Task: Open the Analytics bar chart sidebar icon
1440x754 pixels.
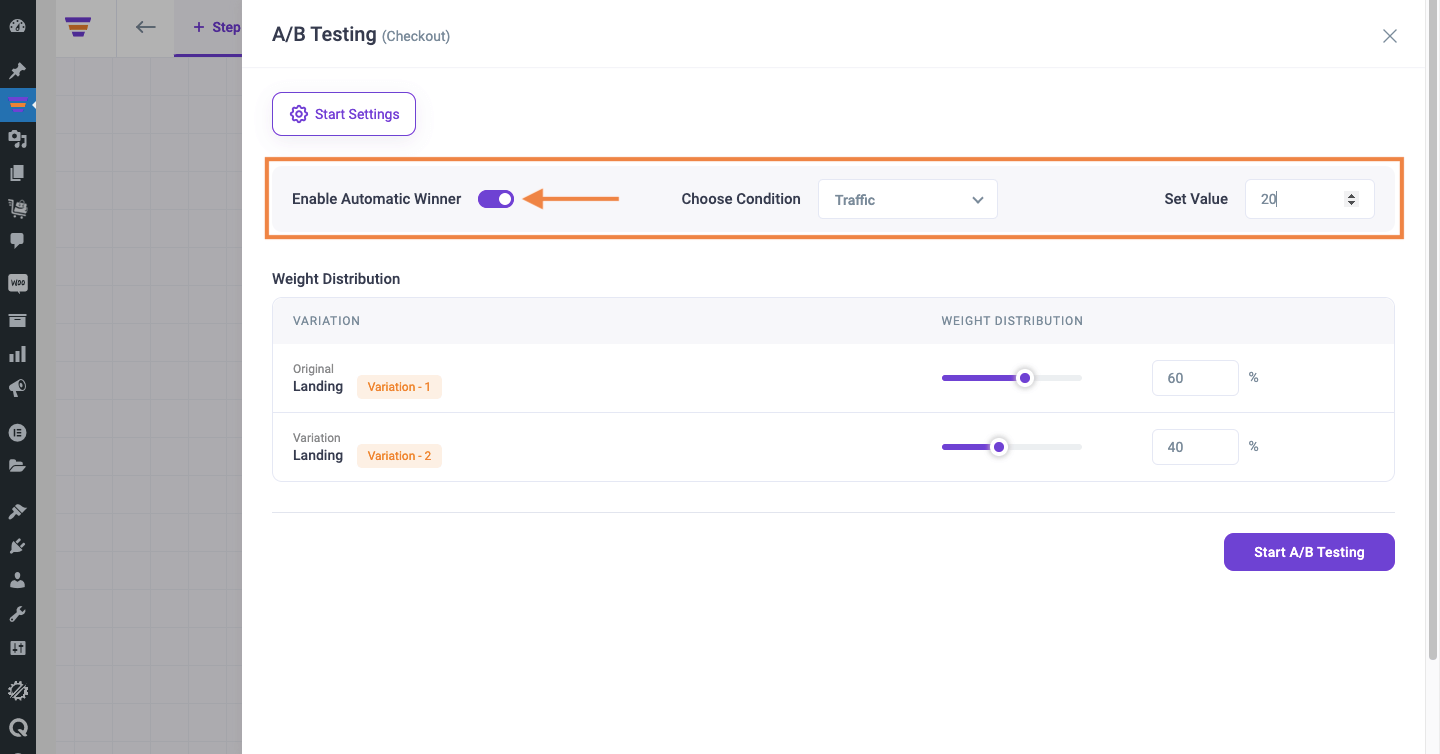Action: 17,354
